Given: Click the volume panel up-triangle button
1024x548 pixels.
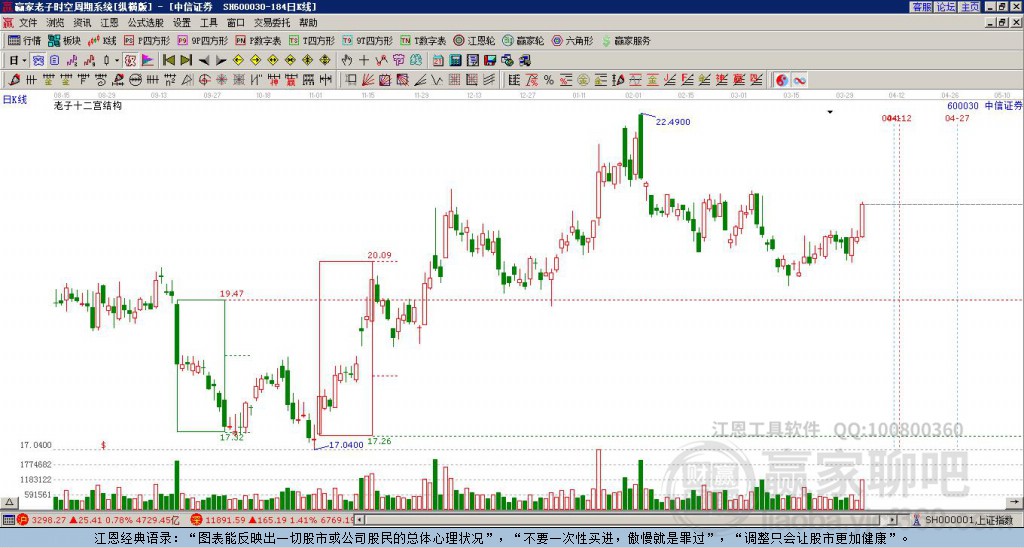Looking at the screenshot, I should click(8, 502).
